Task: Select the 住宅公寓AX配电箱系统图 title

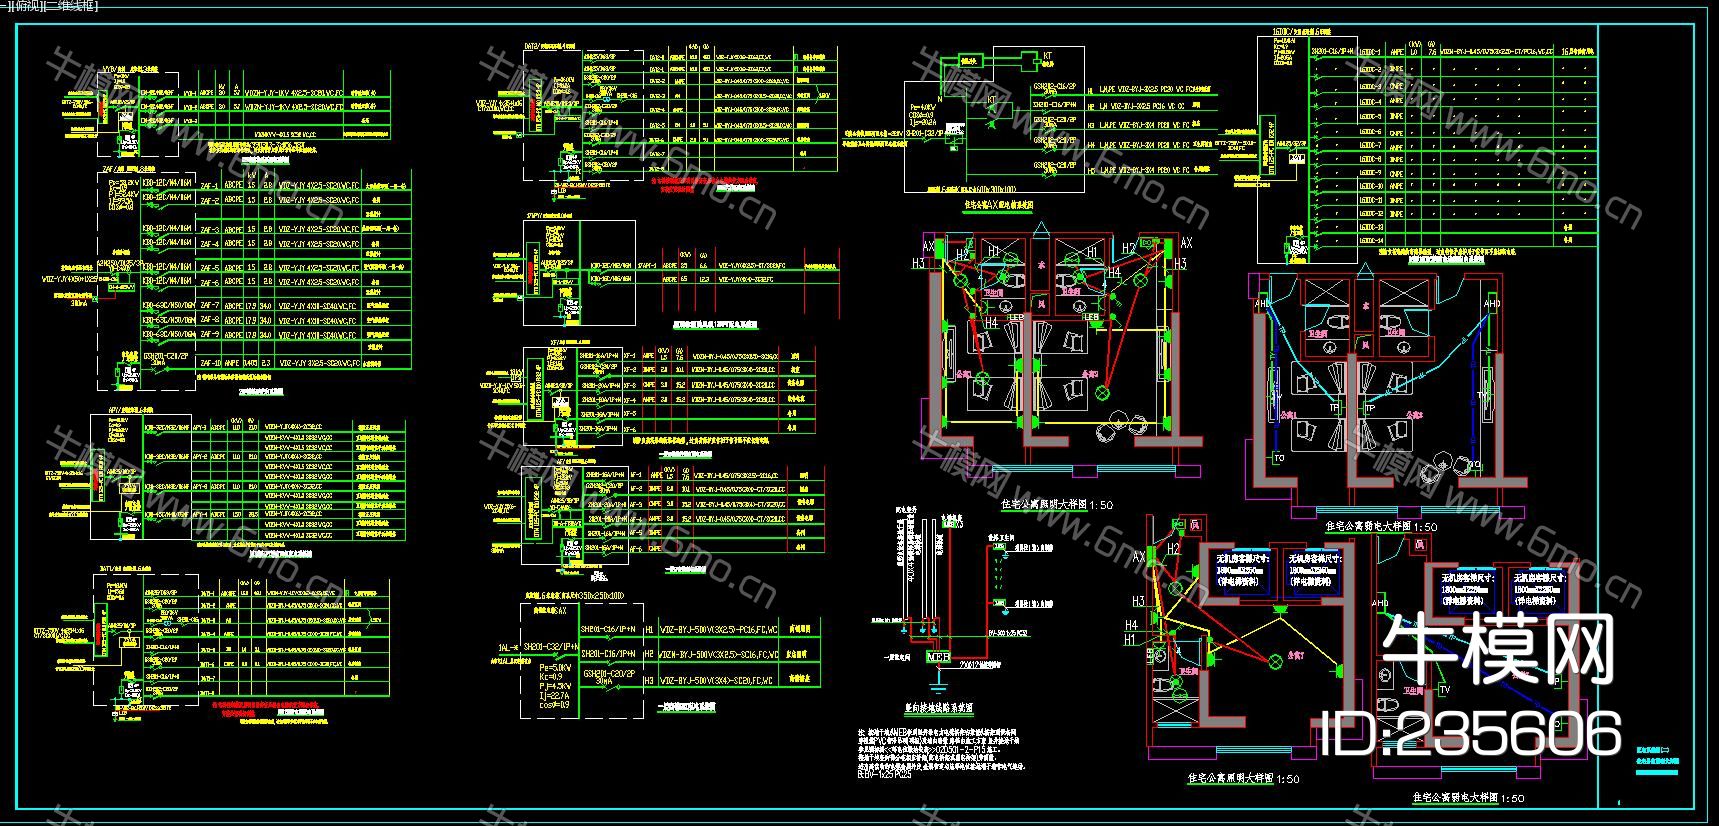Action: 1001,204
